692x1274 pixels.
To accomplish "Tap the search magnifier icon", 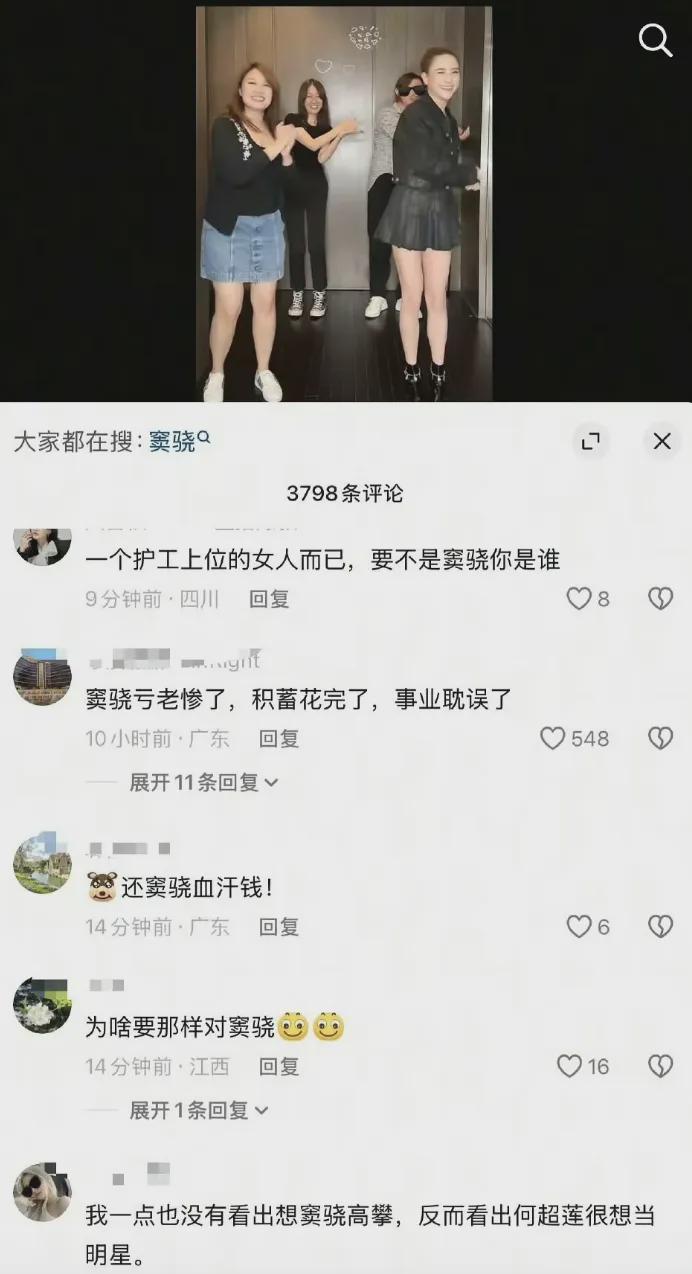I will click(656, 40).
